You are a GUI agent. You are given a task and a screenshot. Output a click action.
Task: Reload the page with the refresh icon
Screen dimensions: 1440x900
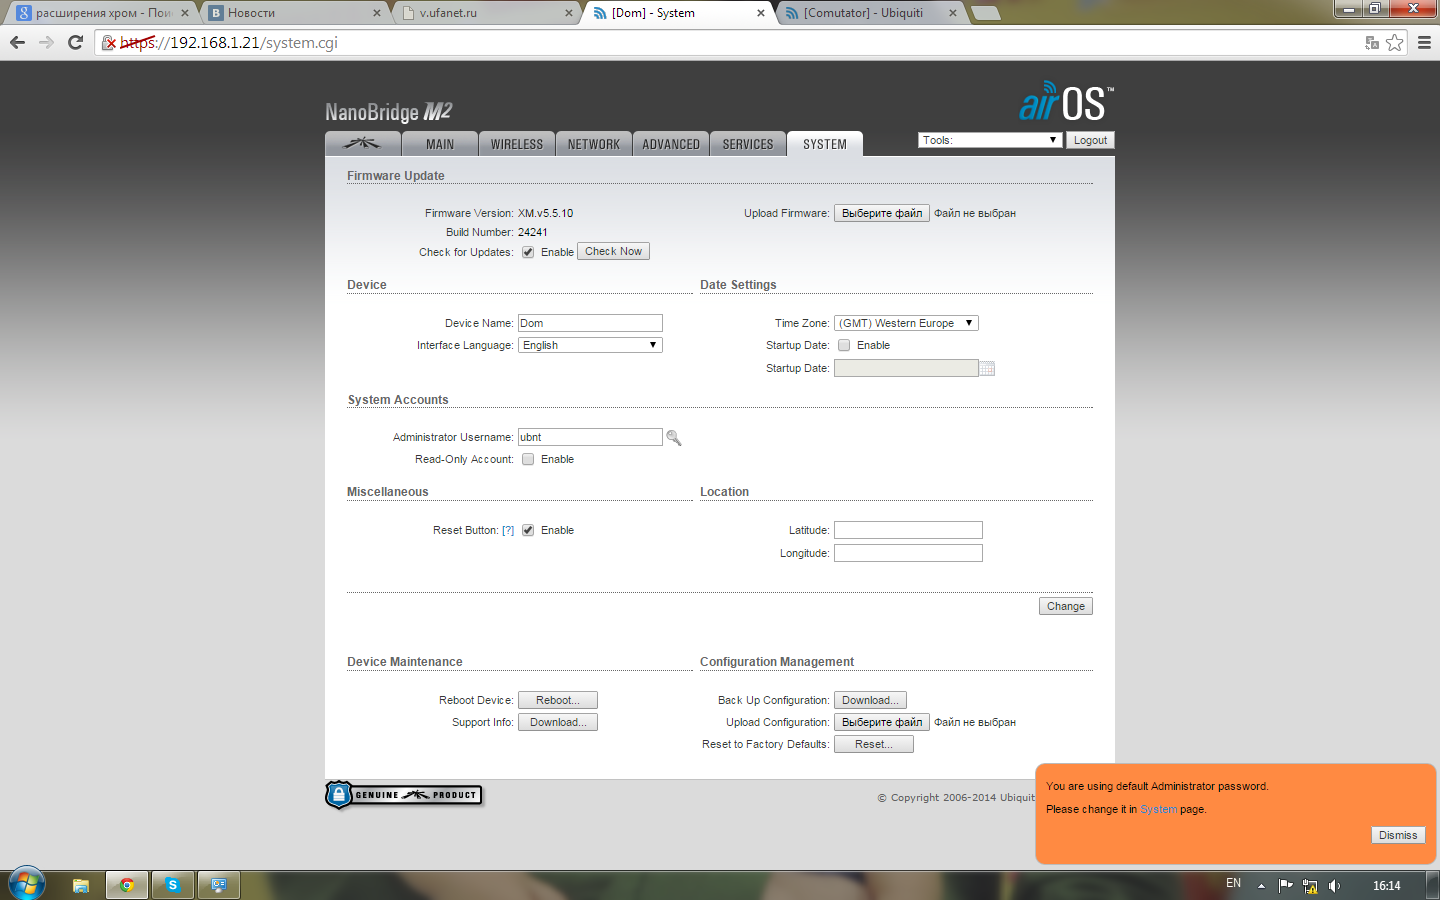pos(75,42)
